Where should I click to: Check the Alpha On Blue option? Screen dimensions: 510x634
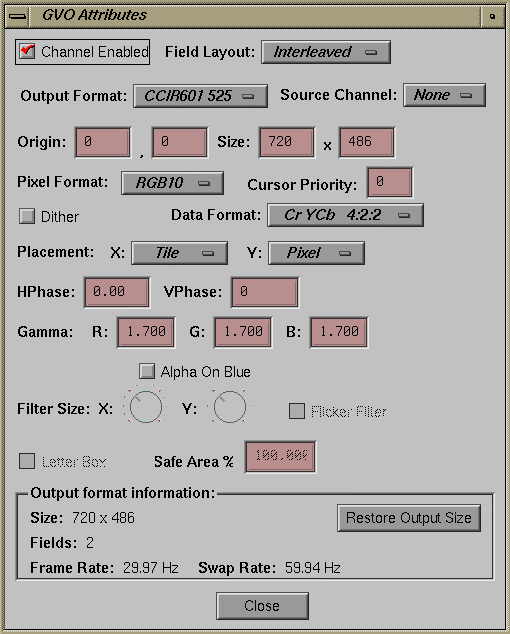coord(147,371)
